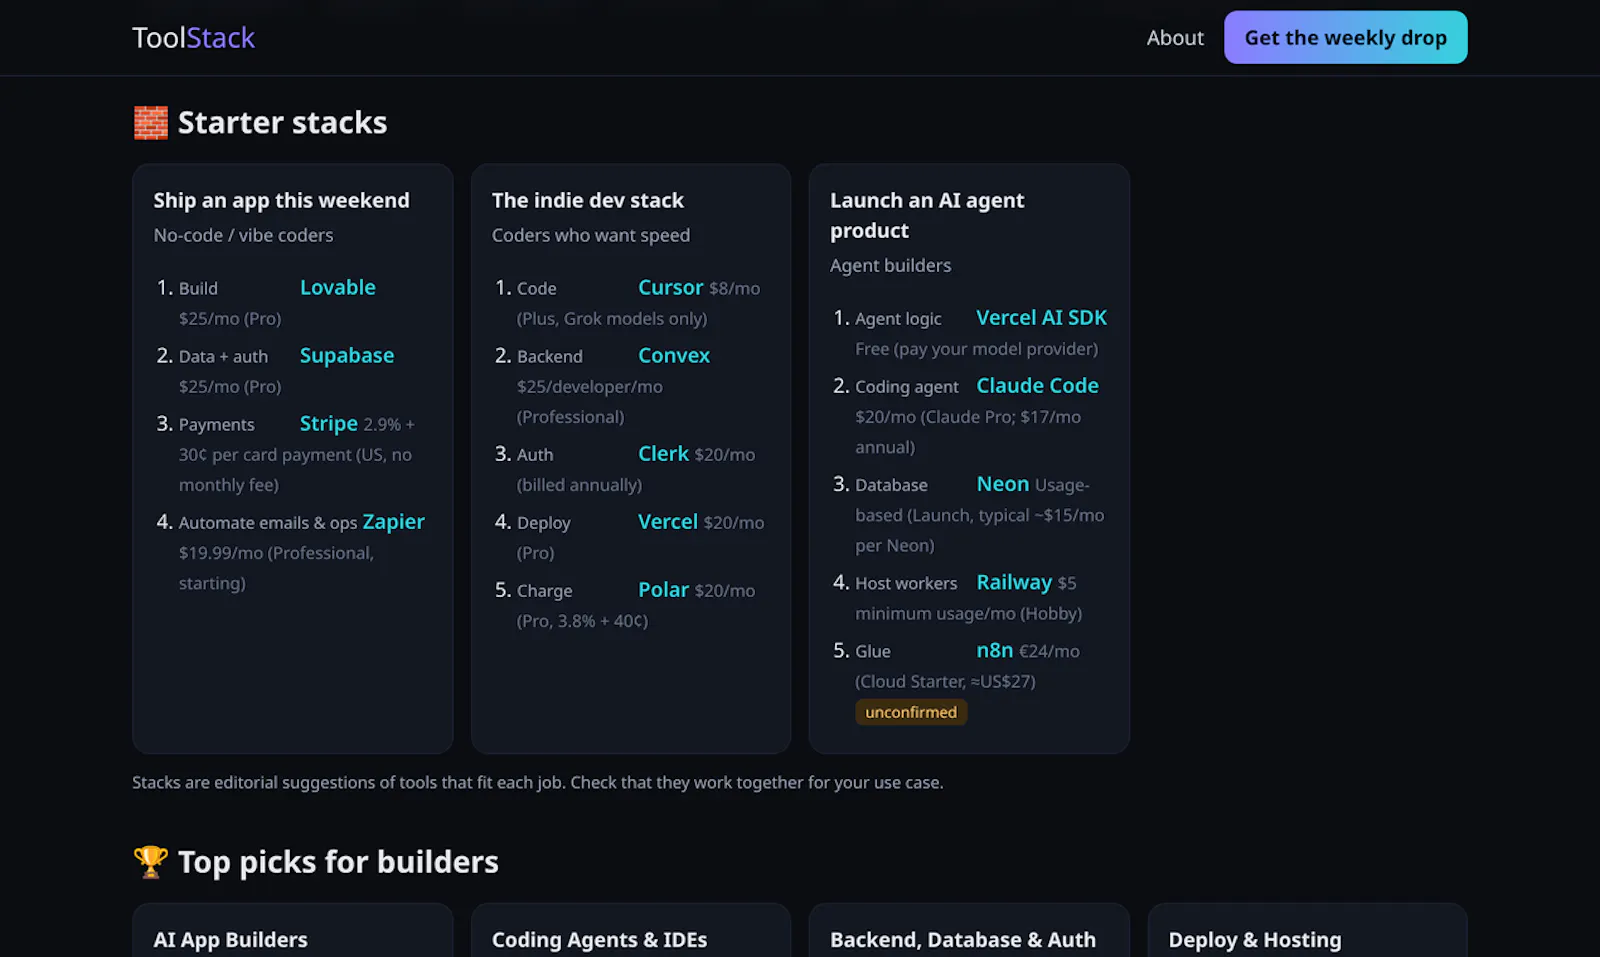Click Get the weekly drop button
The image size is (1600, 957).
(1345, 38)
